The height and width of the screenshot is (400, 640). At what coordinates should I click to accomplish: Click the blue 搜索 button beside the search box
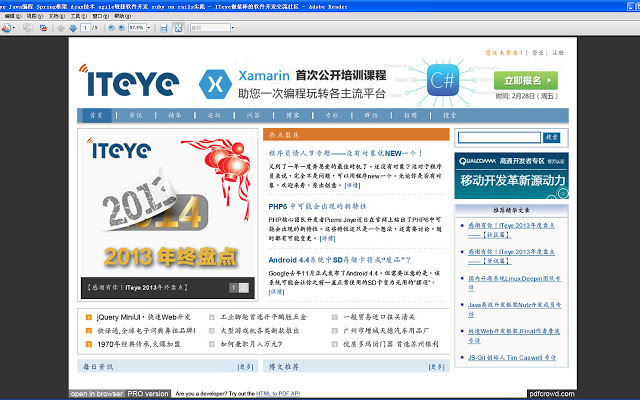click(551, 138)
